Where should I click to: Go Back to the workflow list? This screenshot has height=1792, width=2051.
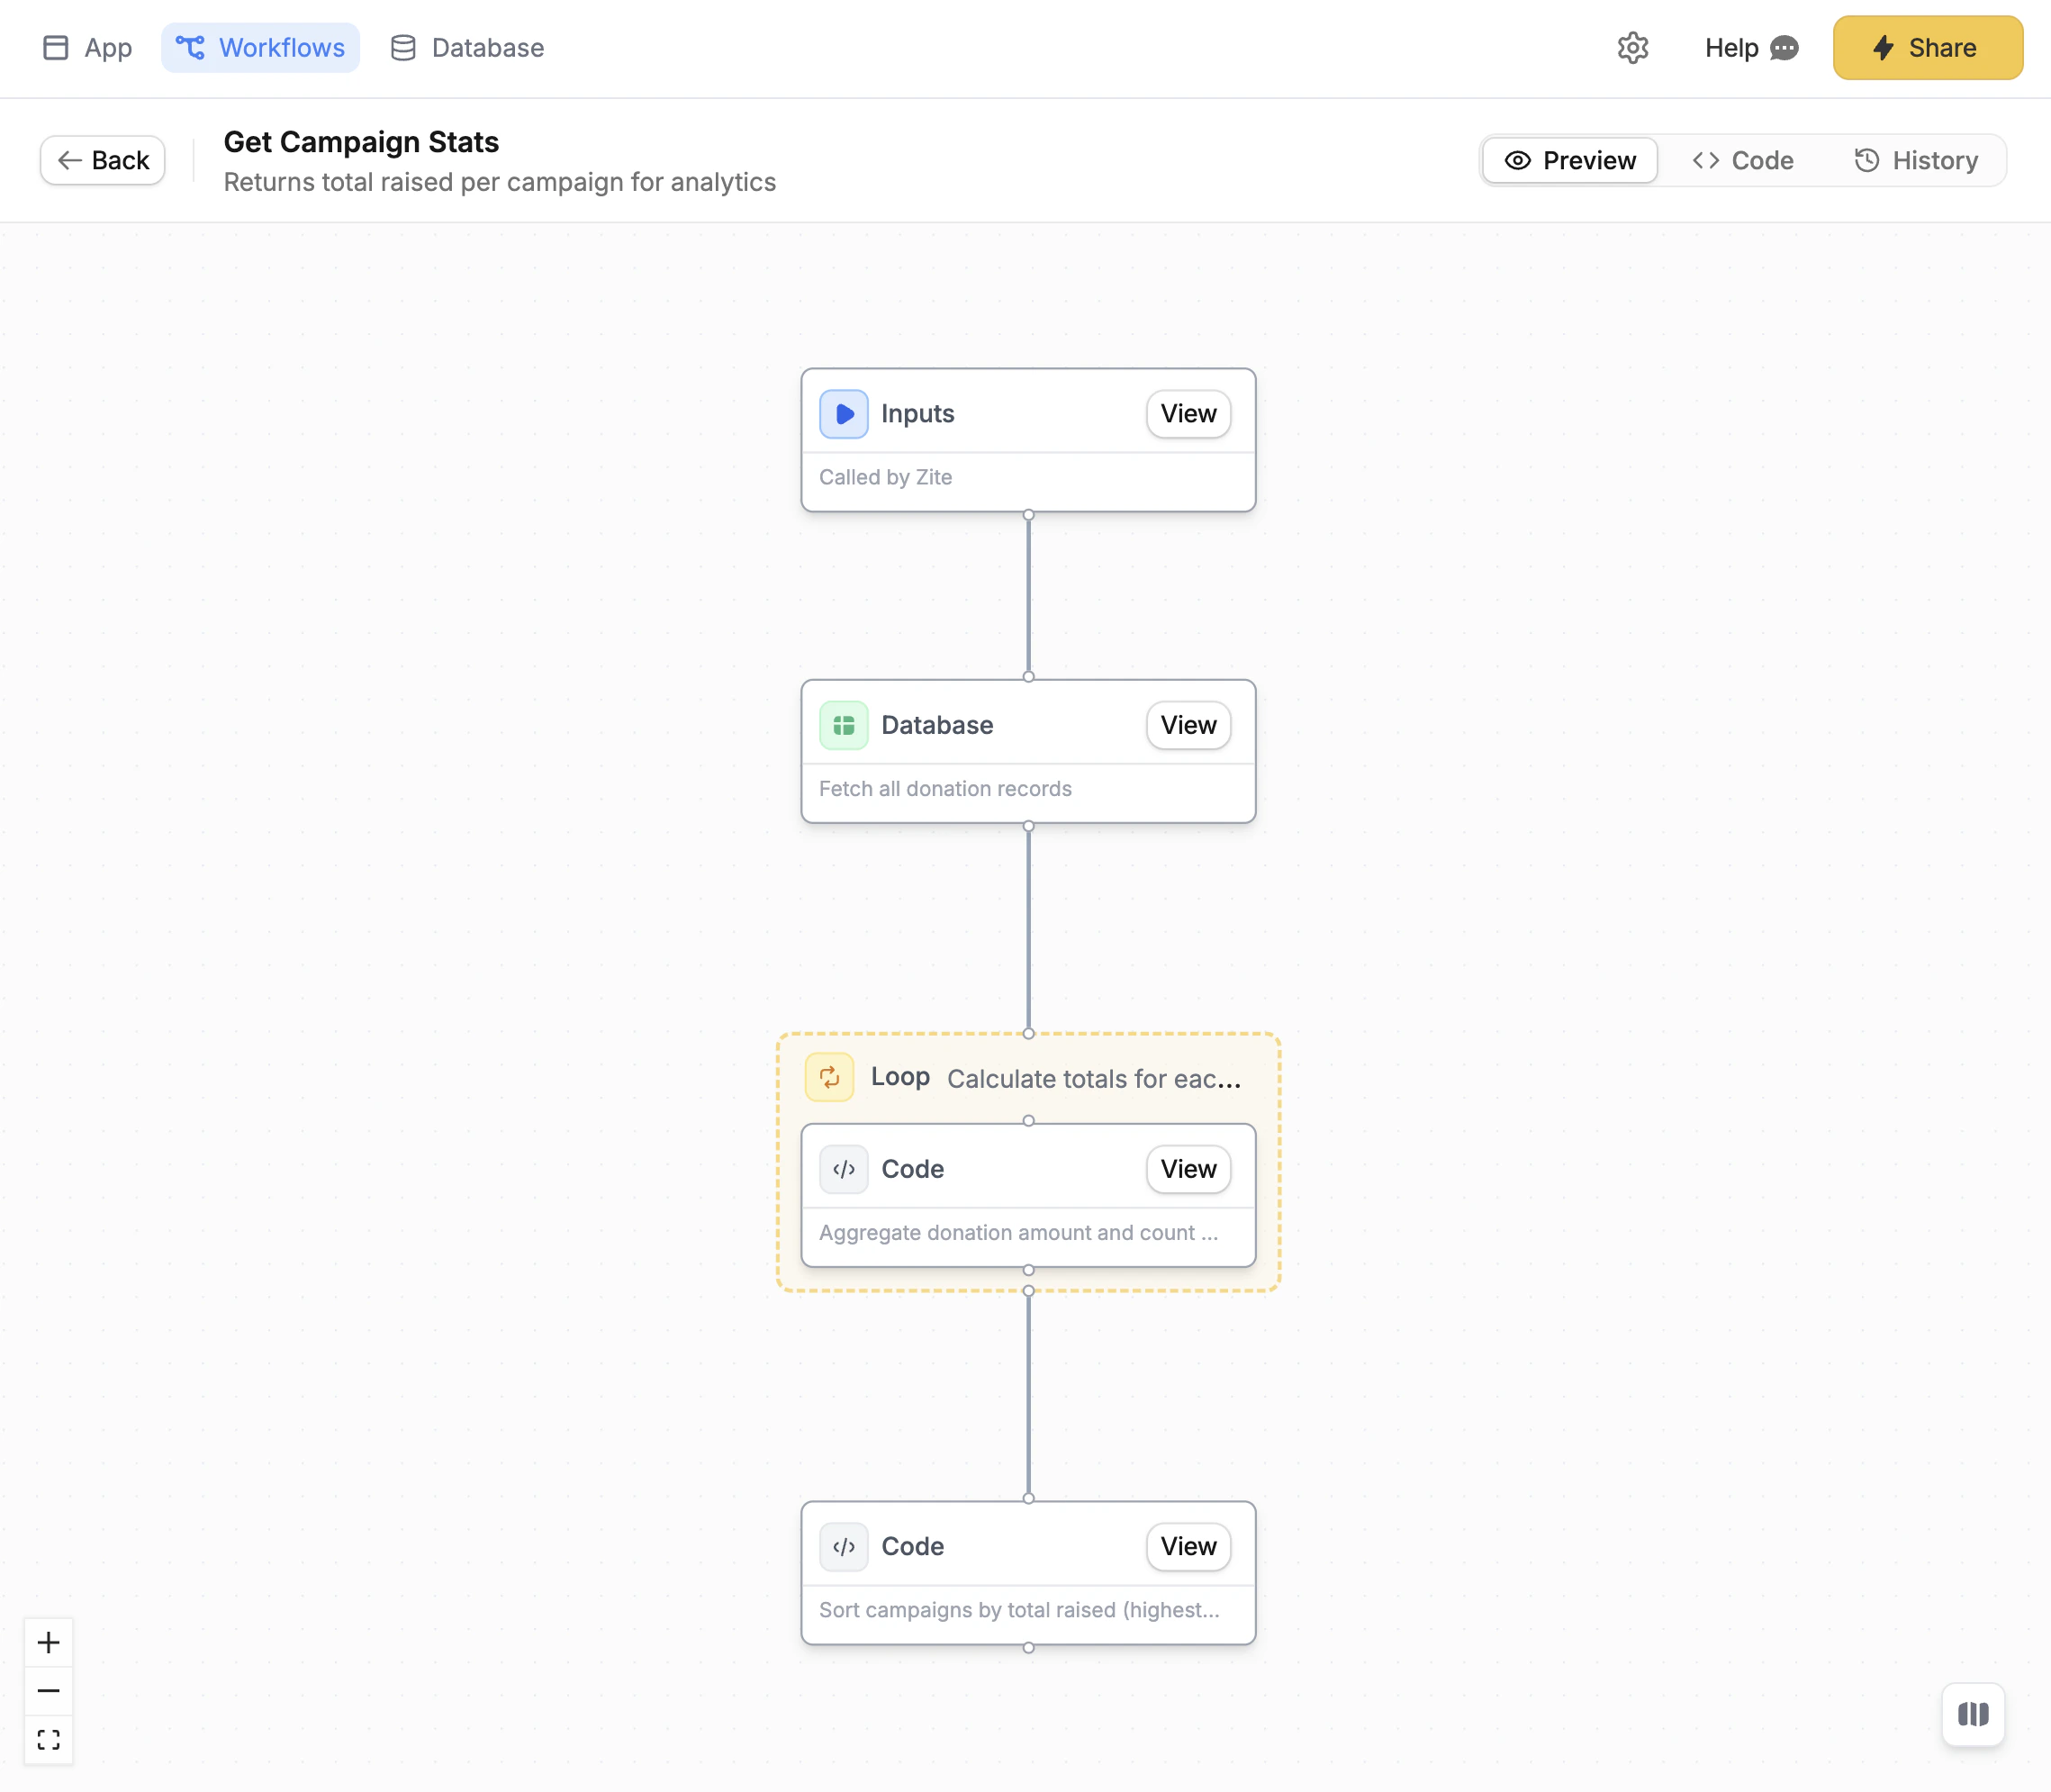click(x=102, y=160)
